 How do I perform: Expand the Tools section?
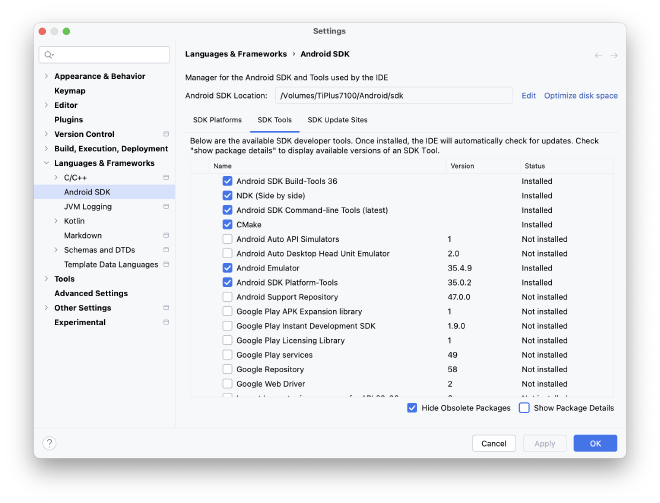click(x=46, y=279)
